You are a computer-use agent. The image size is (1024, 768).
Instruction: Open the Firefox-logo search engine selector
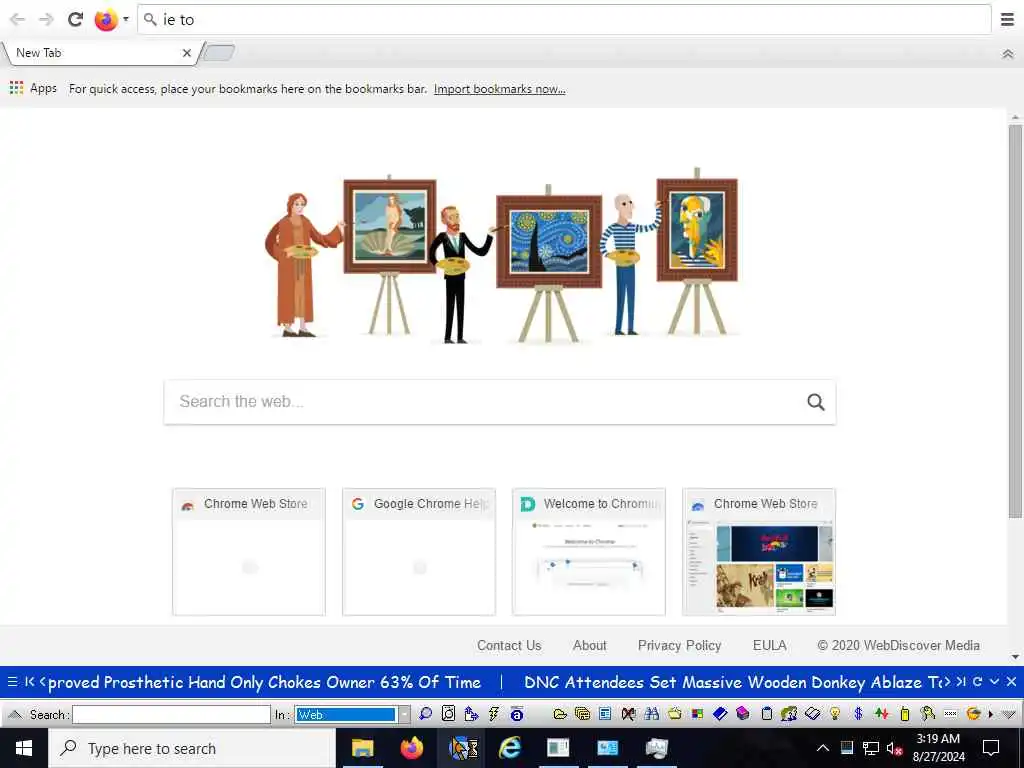111,20
